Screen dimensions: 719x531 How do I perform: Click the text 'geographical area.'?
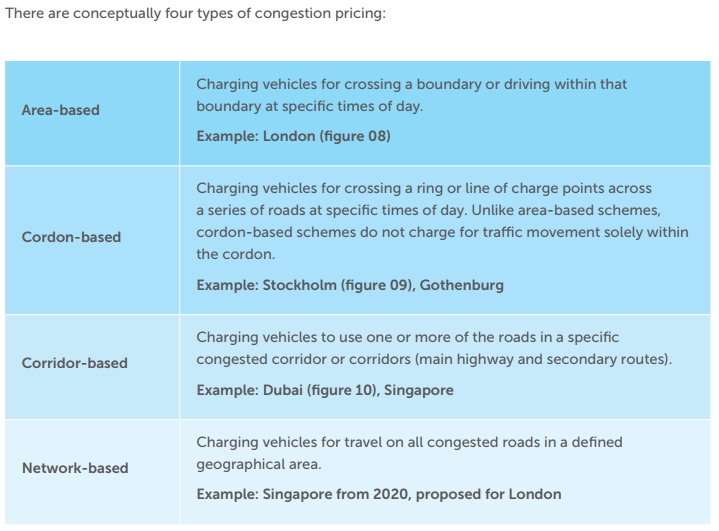[x=259, y=465]
